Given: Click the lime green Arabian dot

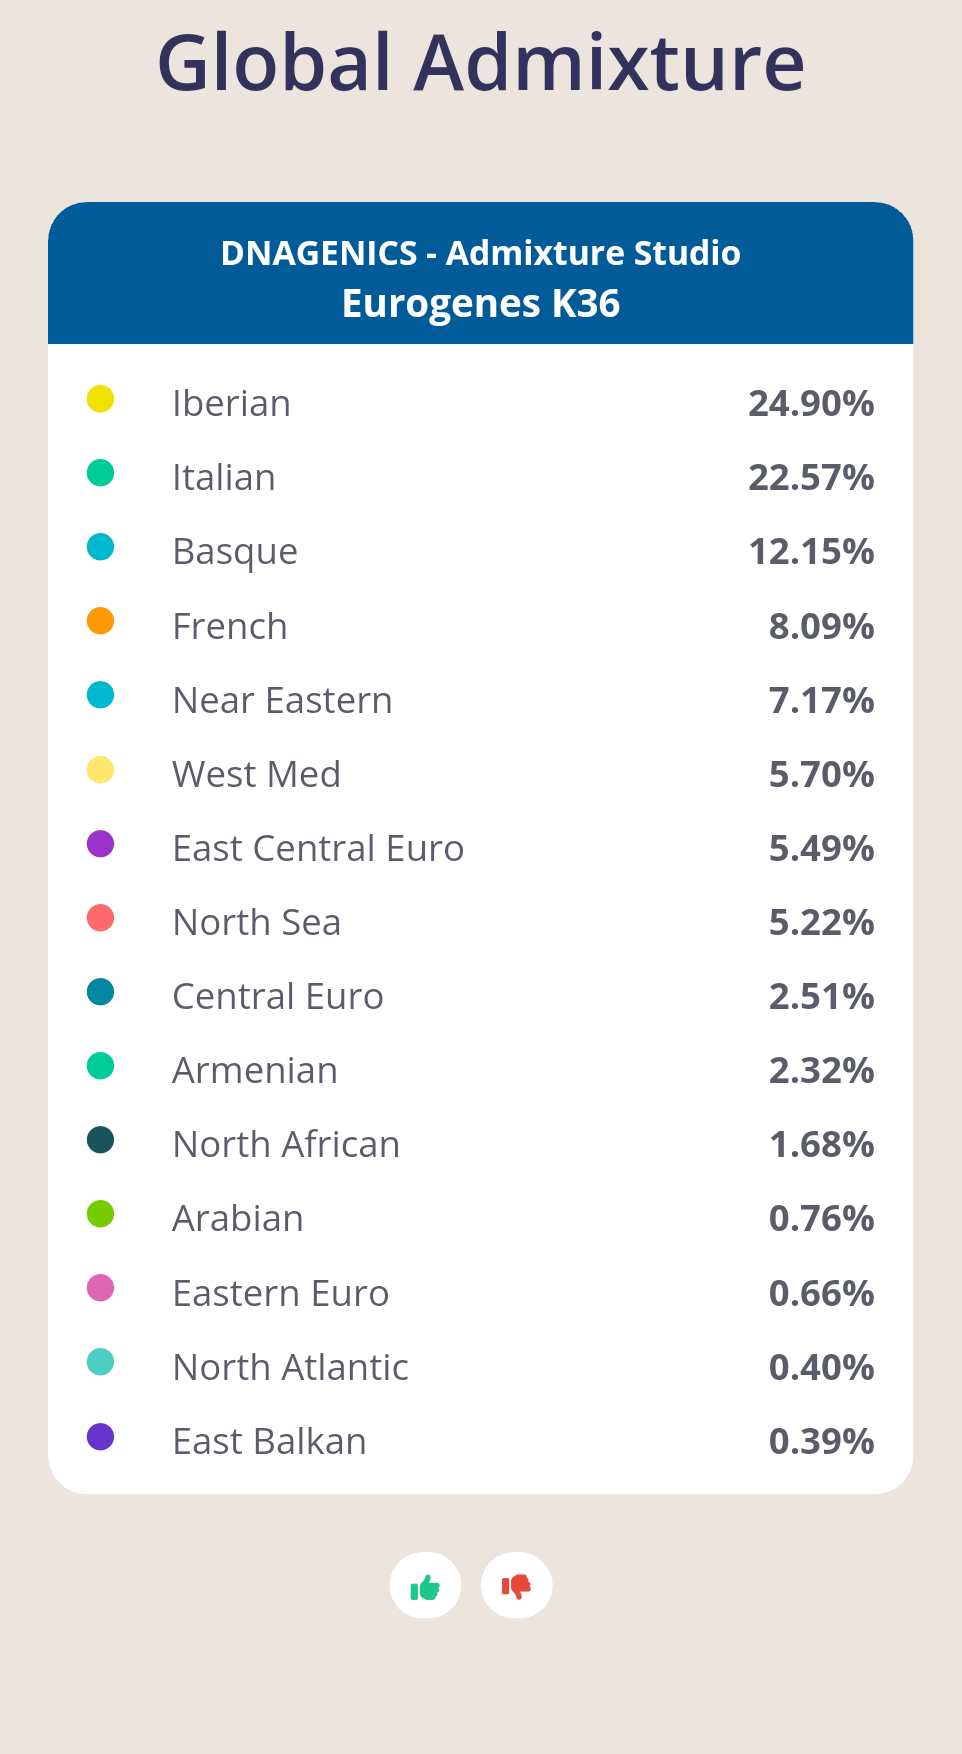Looking at the screenshot, I should (x=100, y=1214).
